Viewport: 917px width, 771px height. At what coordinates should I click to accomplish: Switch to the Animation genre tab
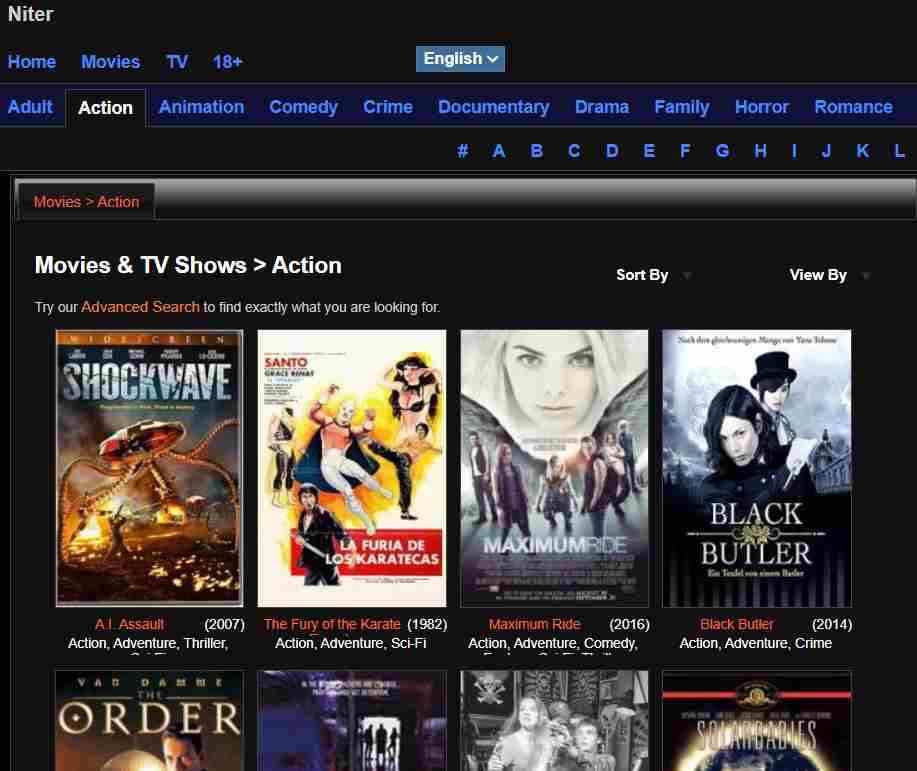202,106
